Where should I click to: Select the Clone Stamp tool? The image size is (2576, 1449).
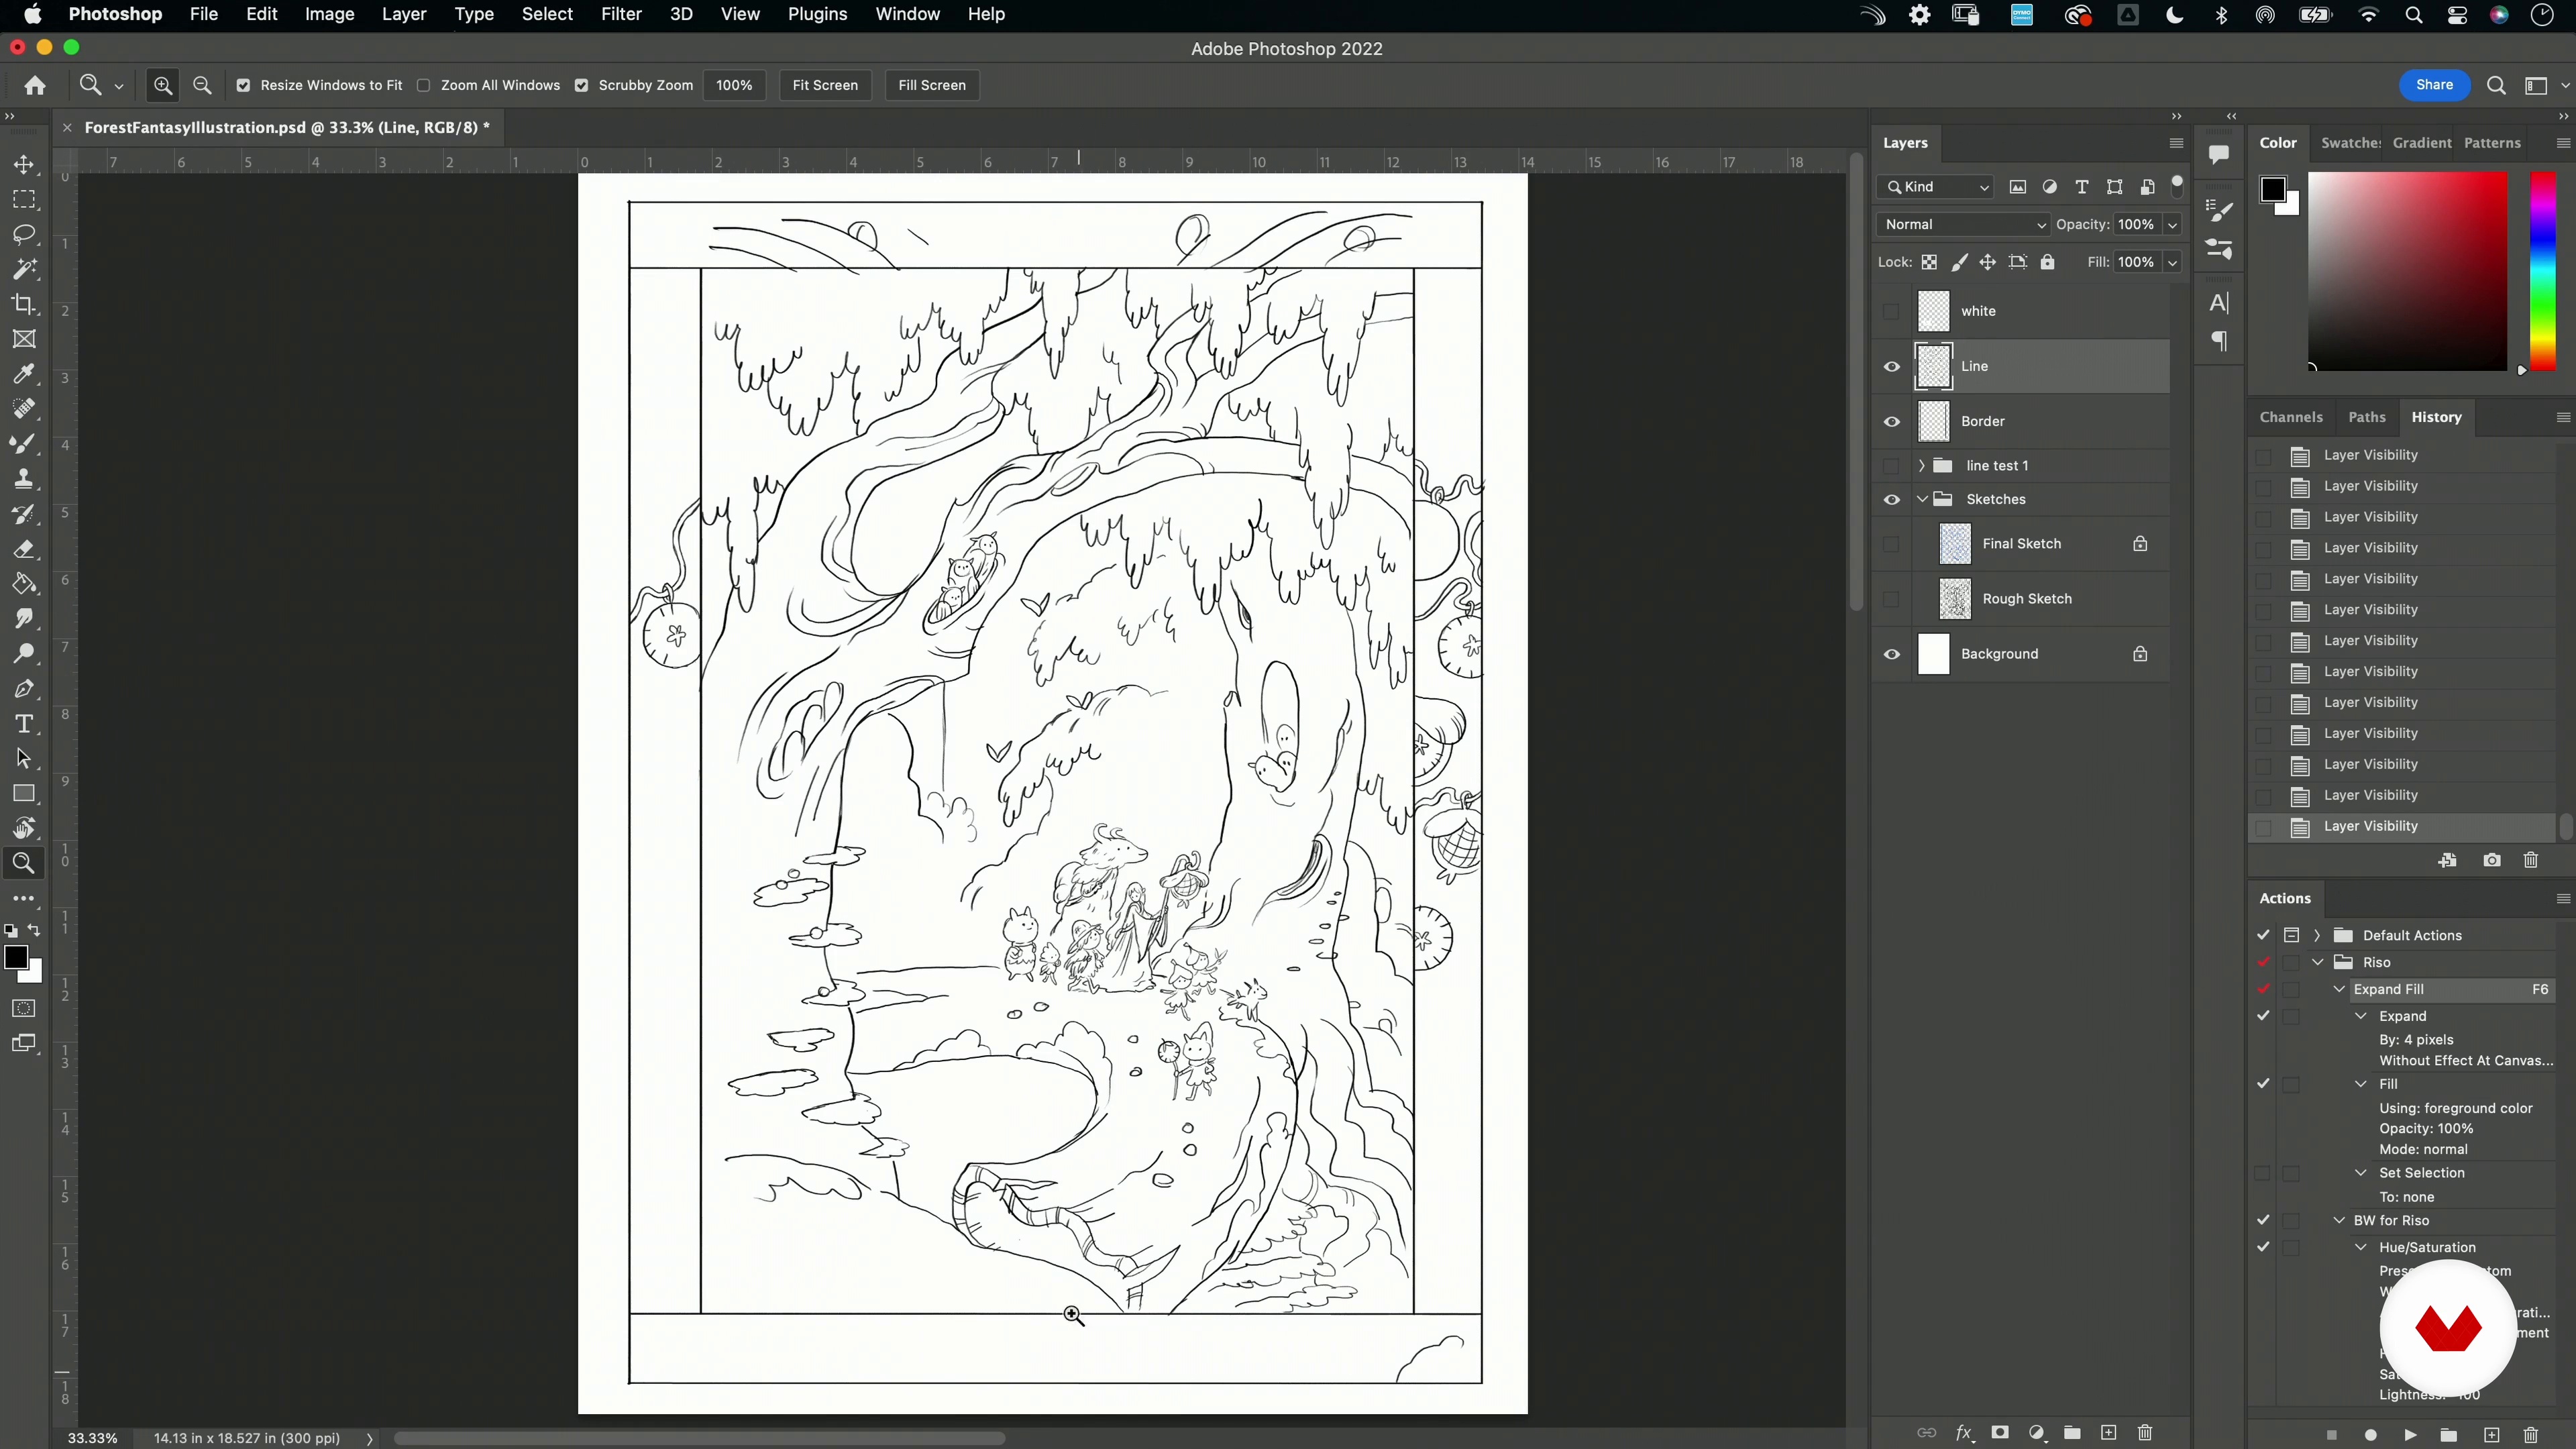tap(24, 479)
